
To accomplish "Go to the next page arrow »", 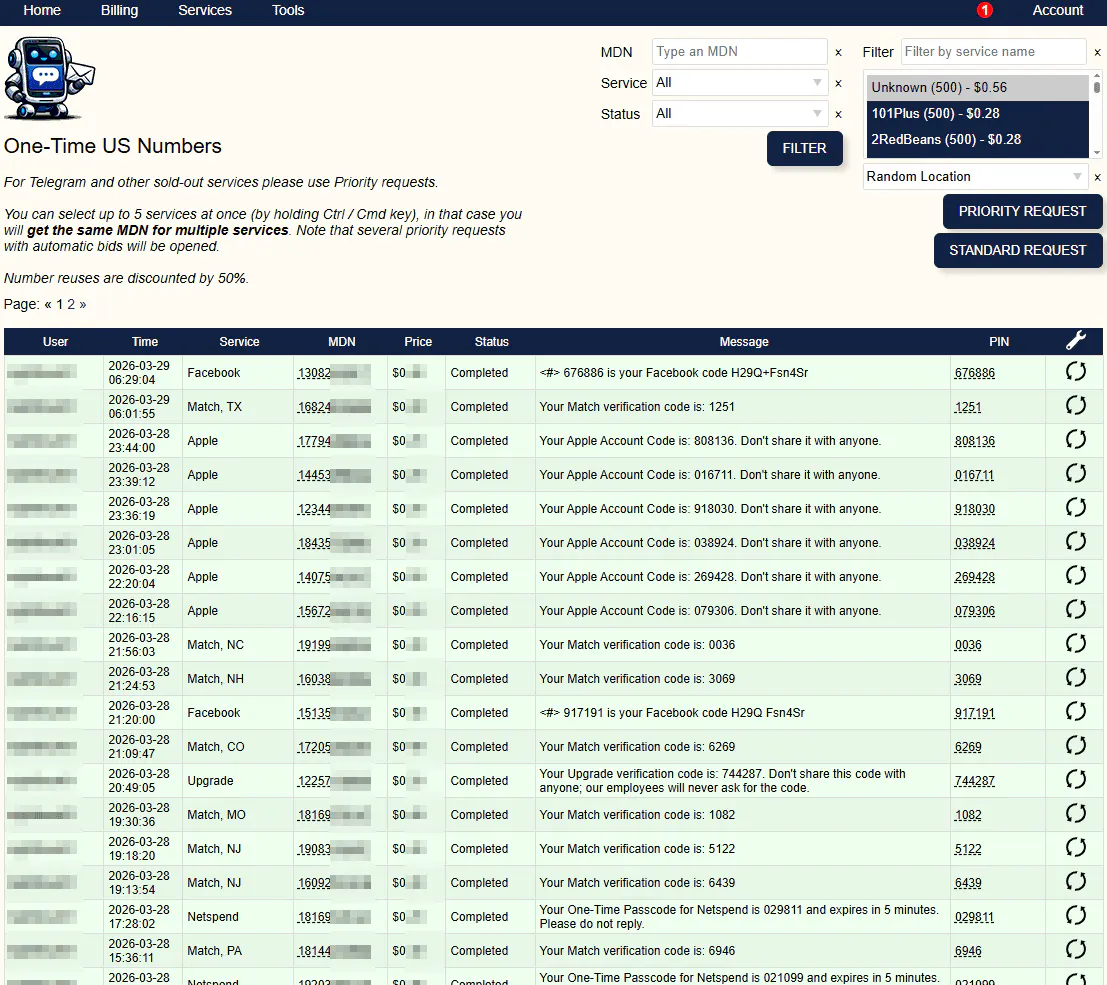I will pos(83,304).
